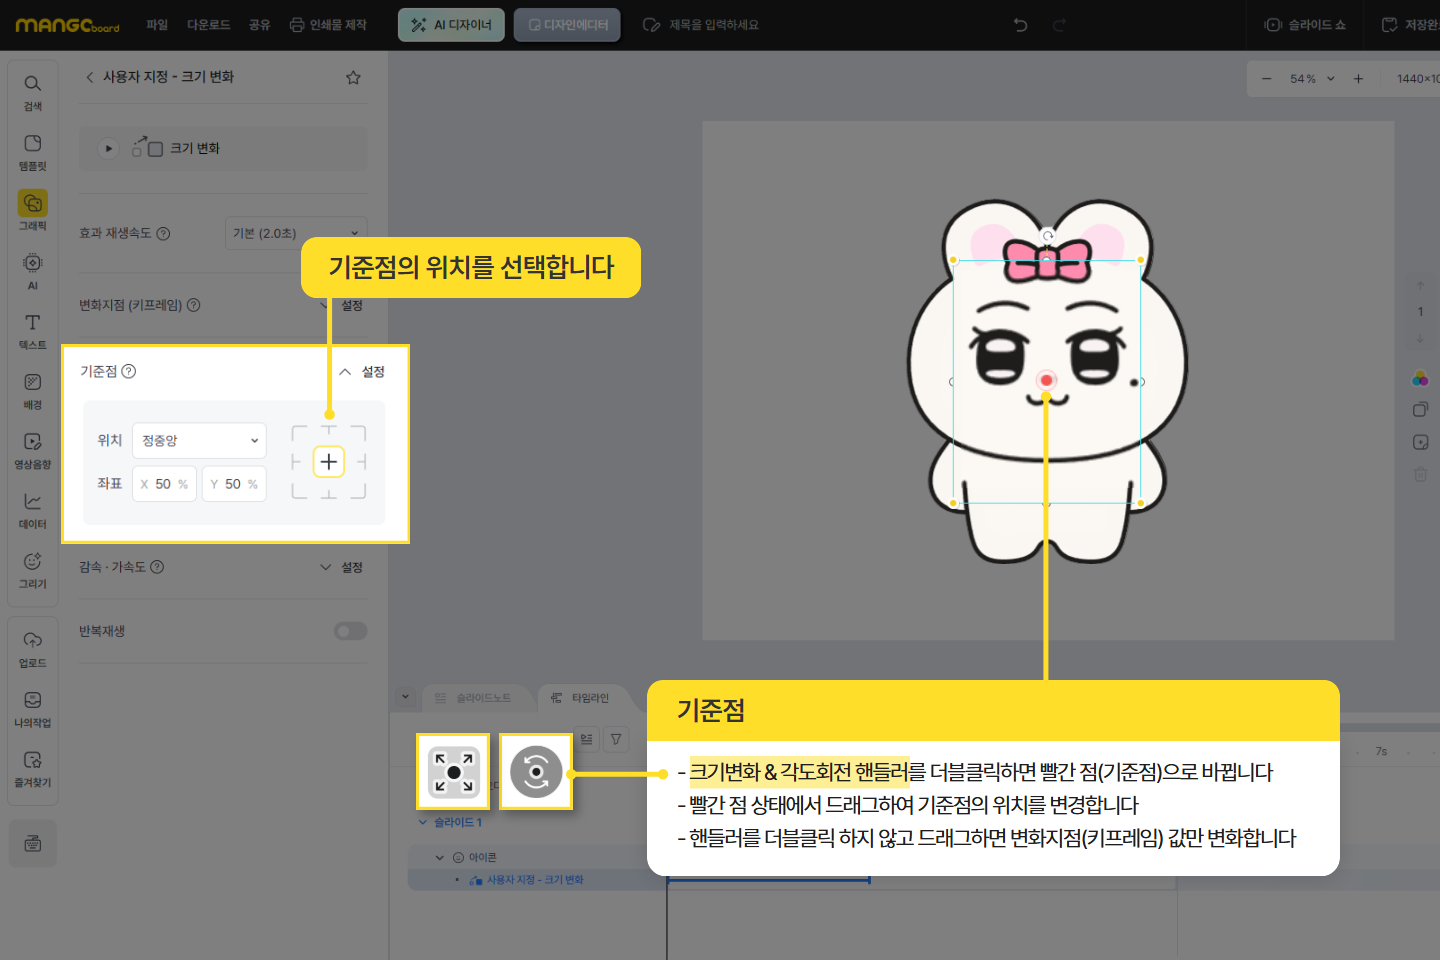Click the X coordinate input field
1440x960 pixels.
click(x=163, y=484)
